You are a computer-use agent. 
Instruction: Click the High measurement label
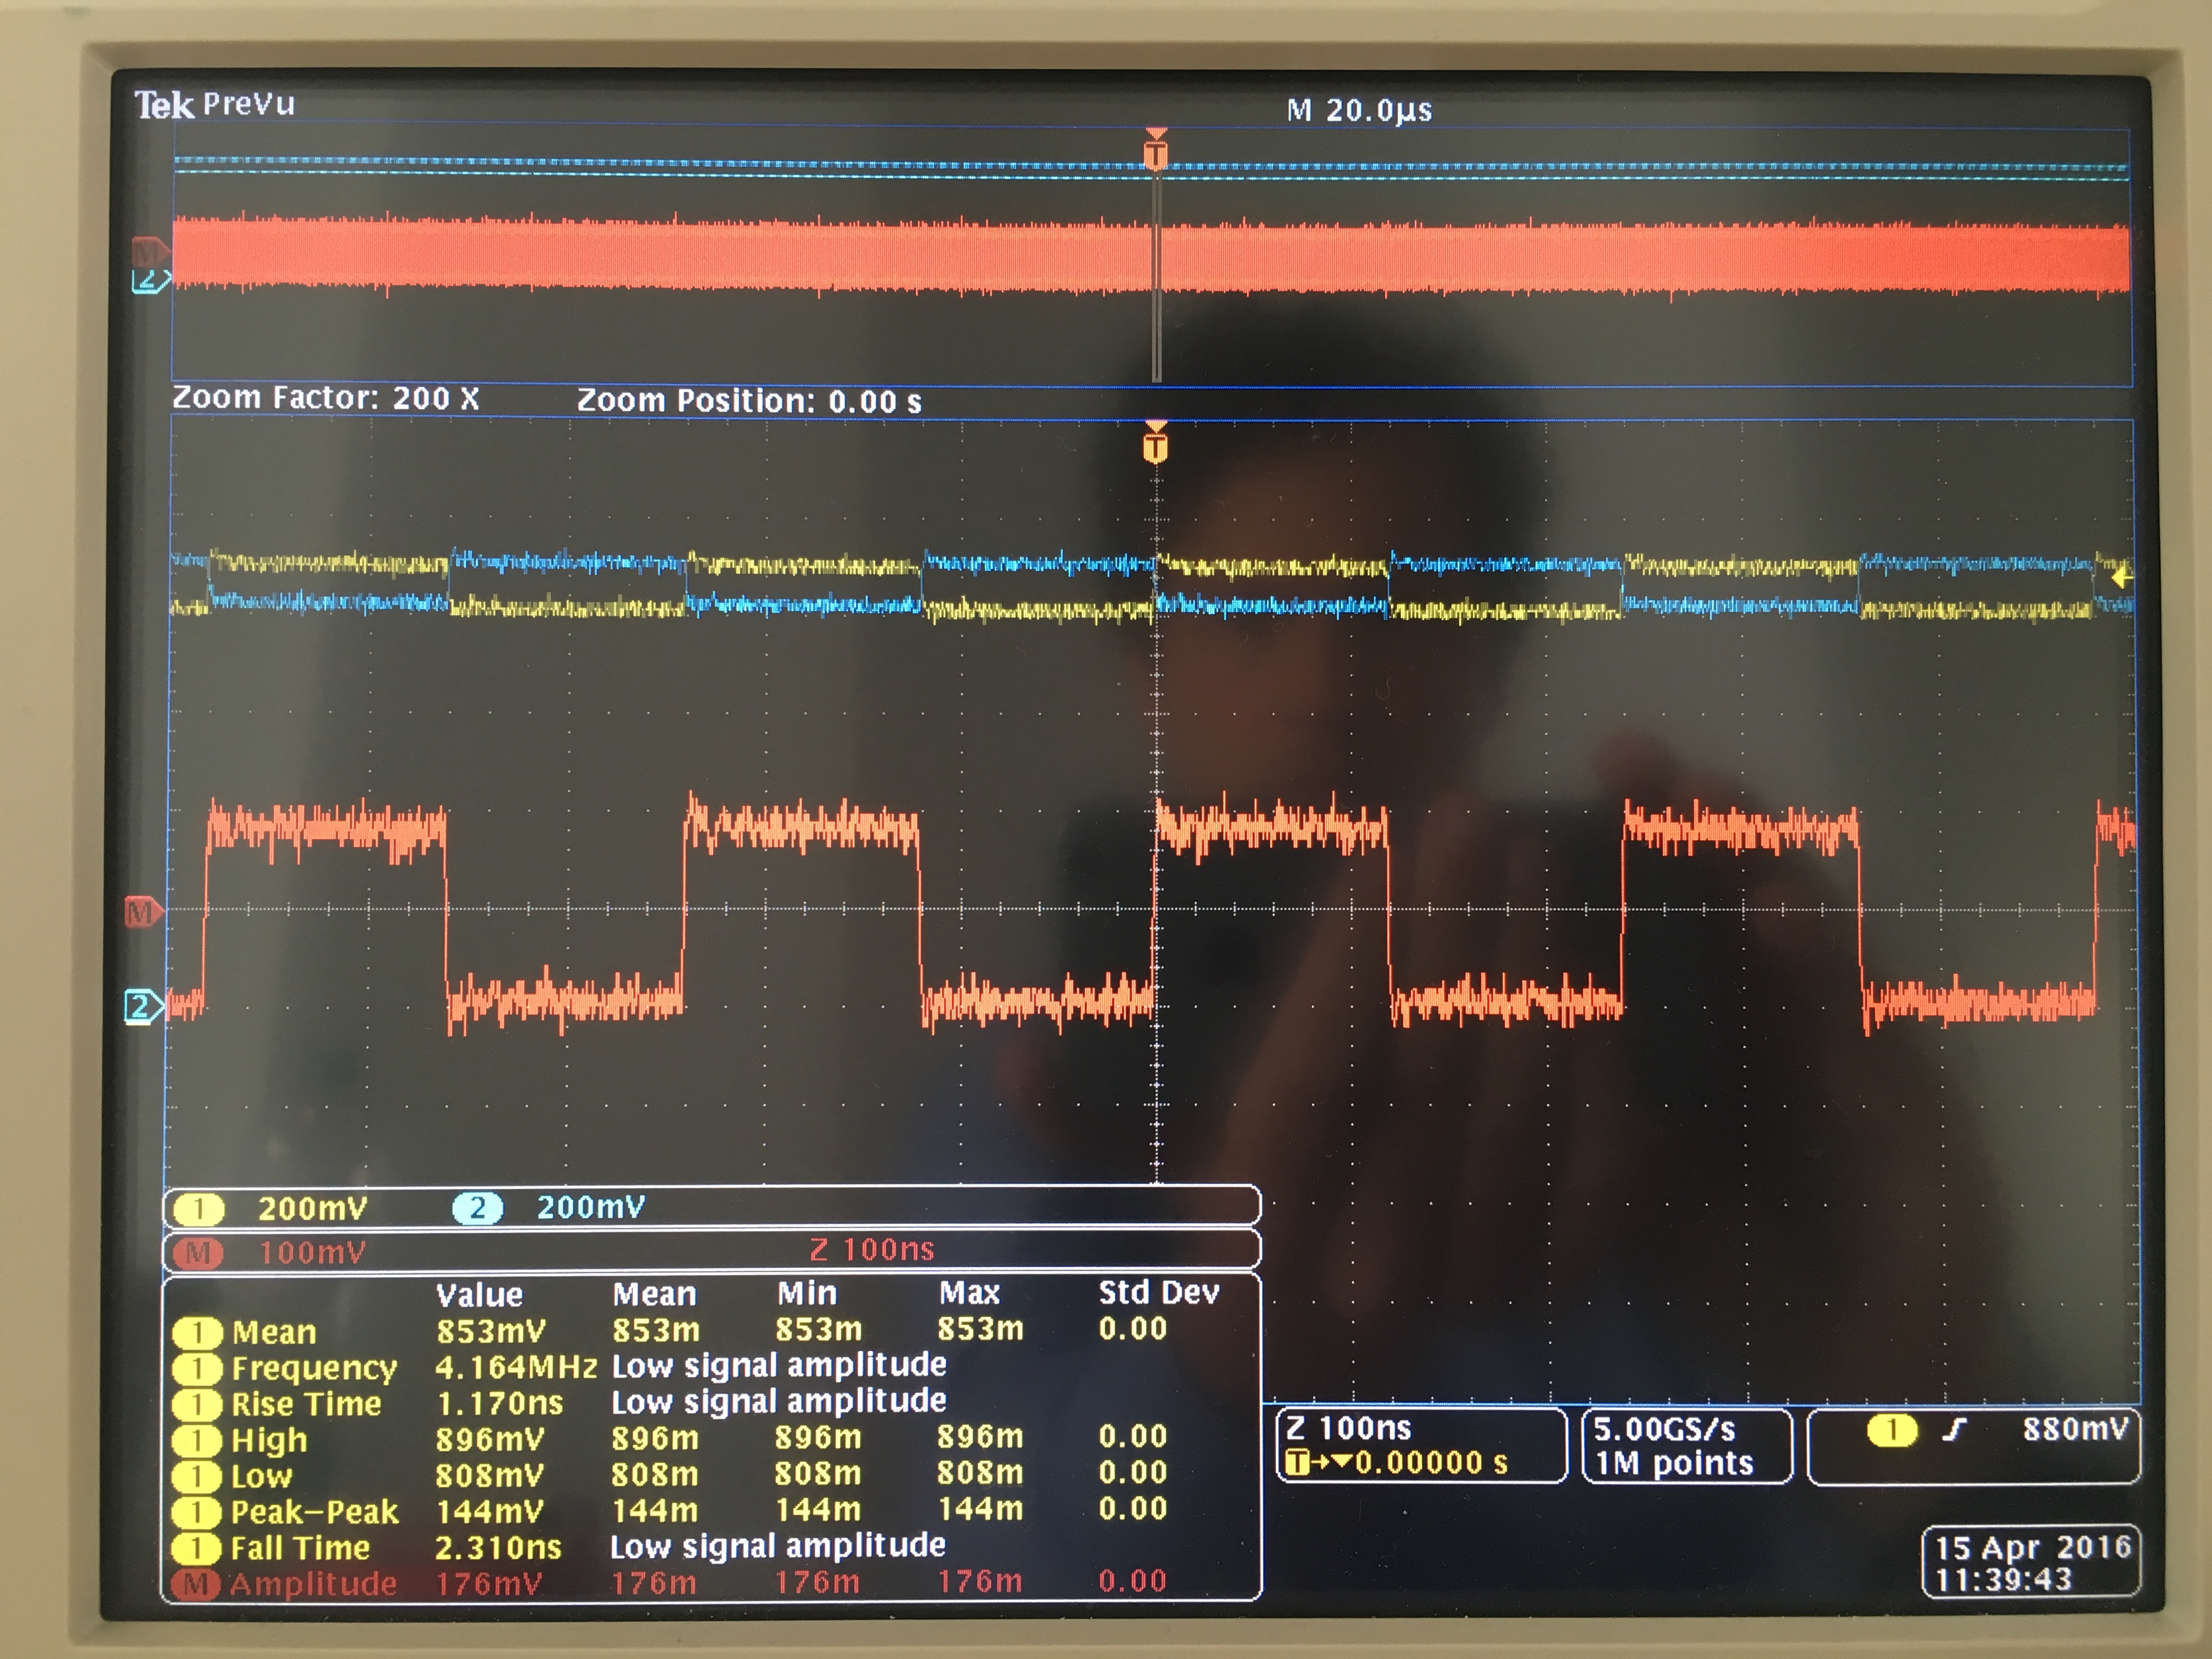click(269, 1441)
